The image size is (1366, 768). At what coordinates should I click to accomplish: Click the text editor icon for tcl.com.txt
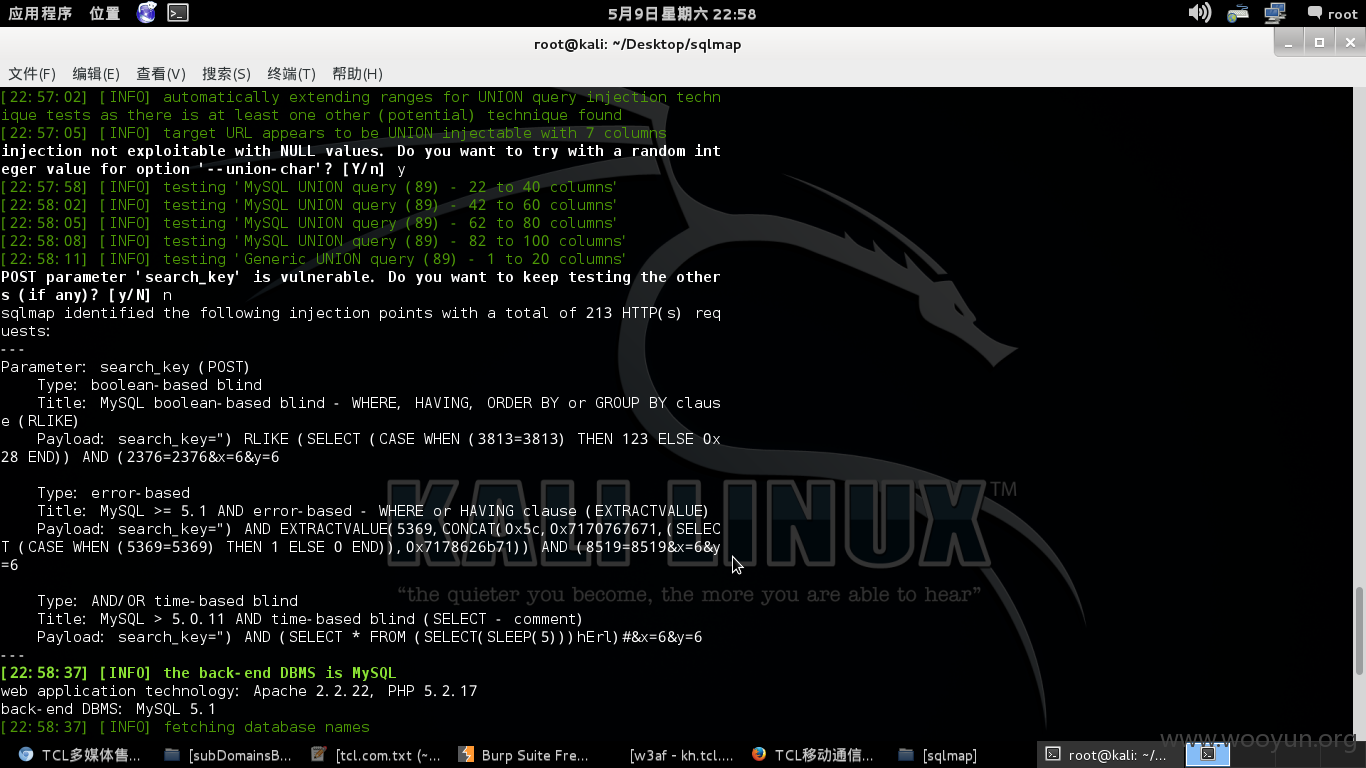(x=319, y=755)
